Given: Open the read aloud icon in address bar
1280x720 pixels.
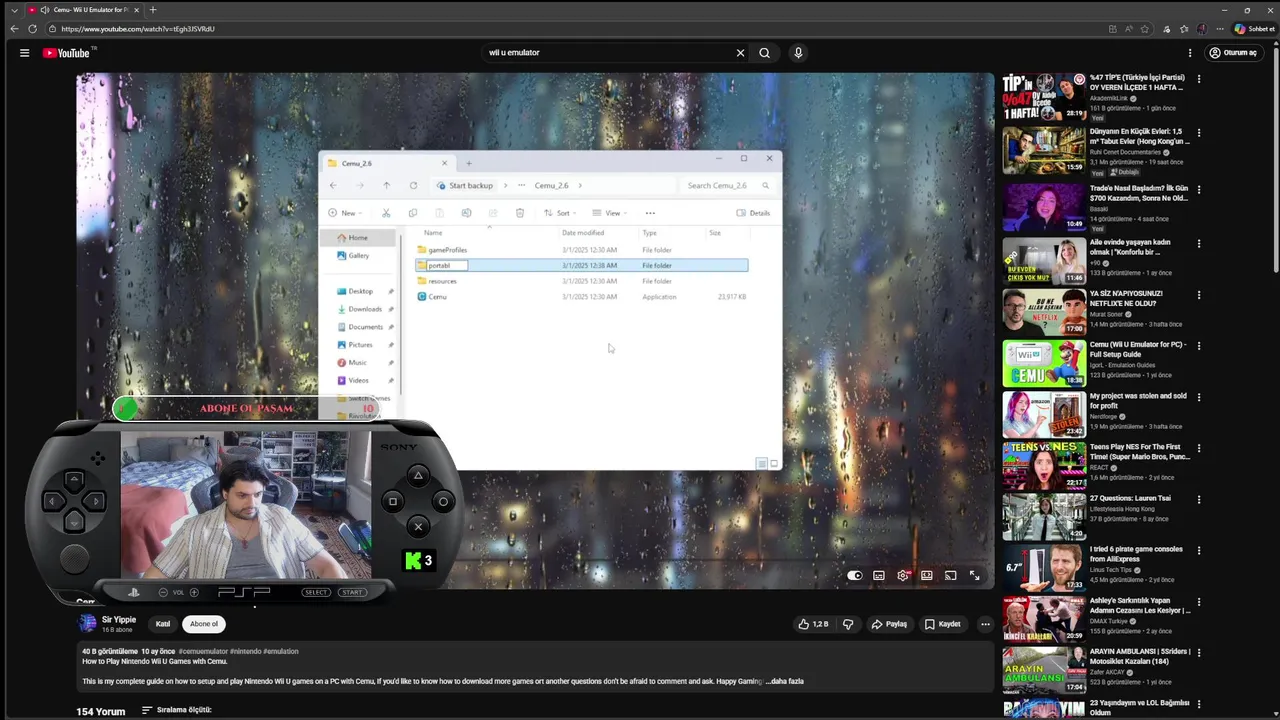Looking at the screenshot, I should (1129, 29).
